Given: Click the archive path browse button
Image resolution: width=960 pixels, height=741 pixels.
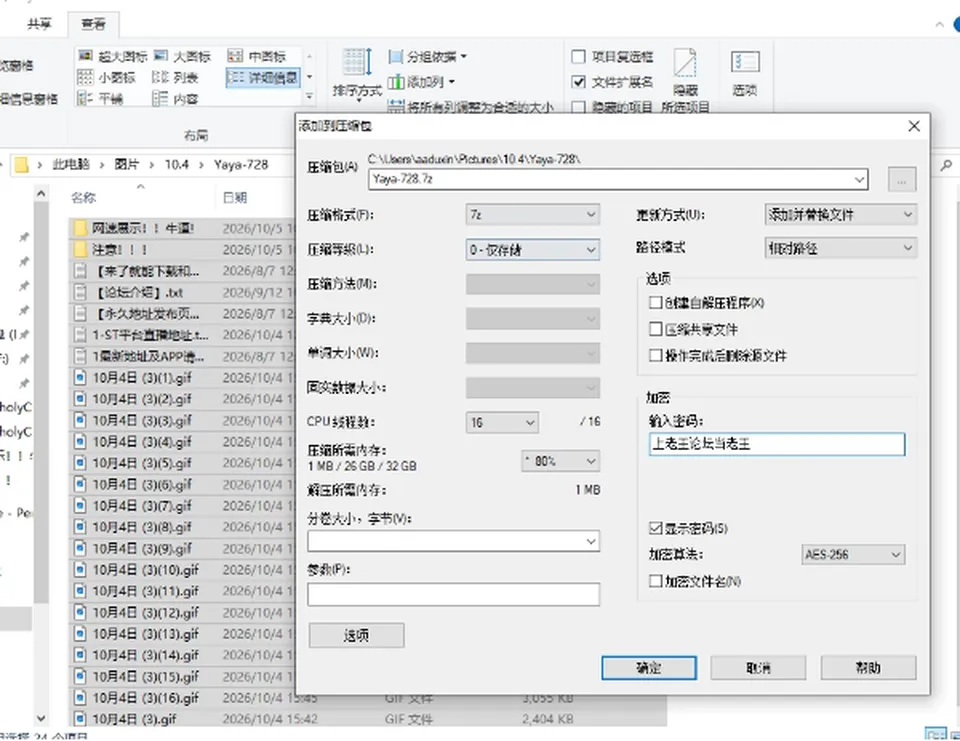Looking at the screenshot, I should (902, 179).
